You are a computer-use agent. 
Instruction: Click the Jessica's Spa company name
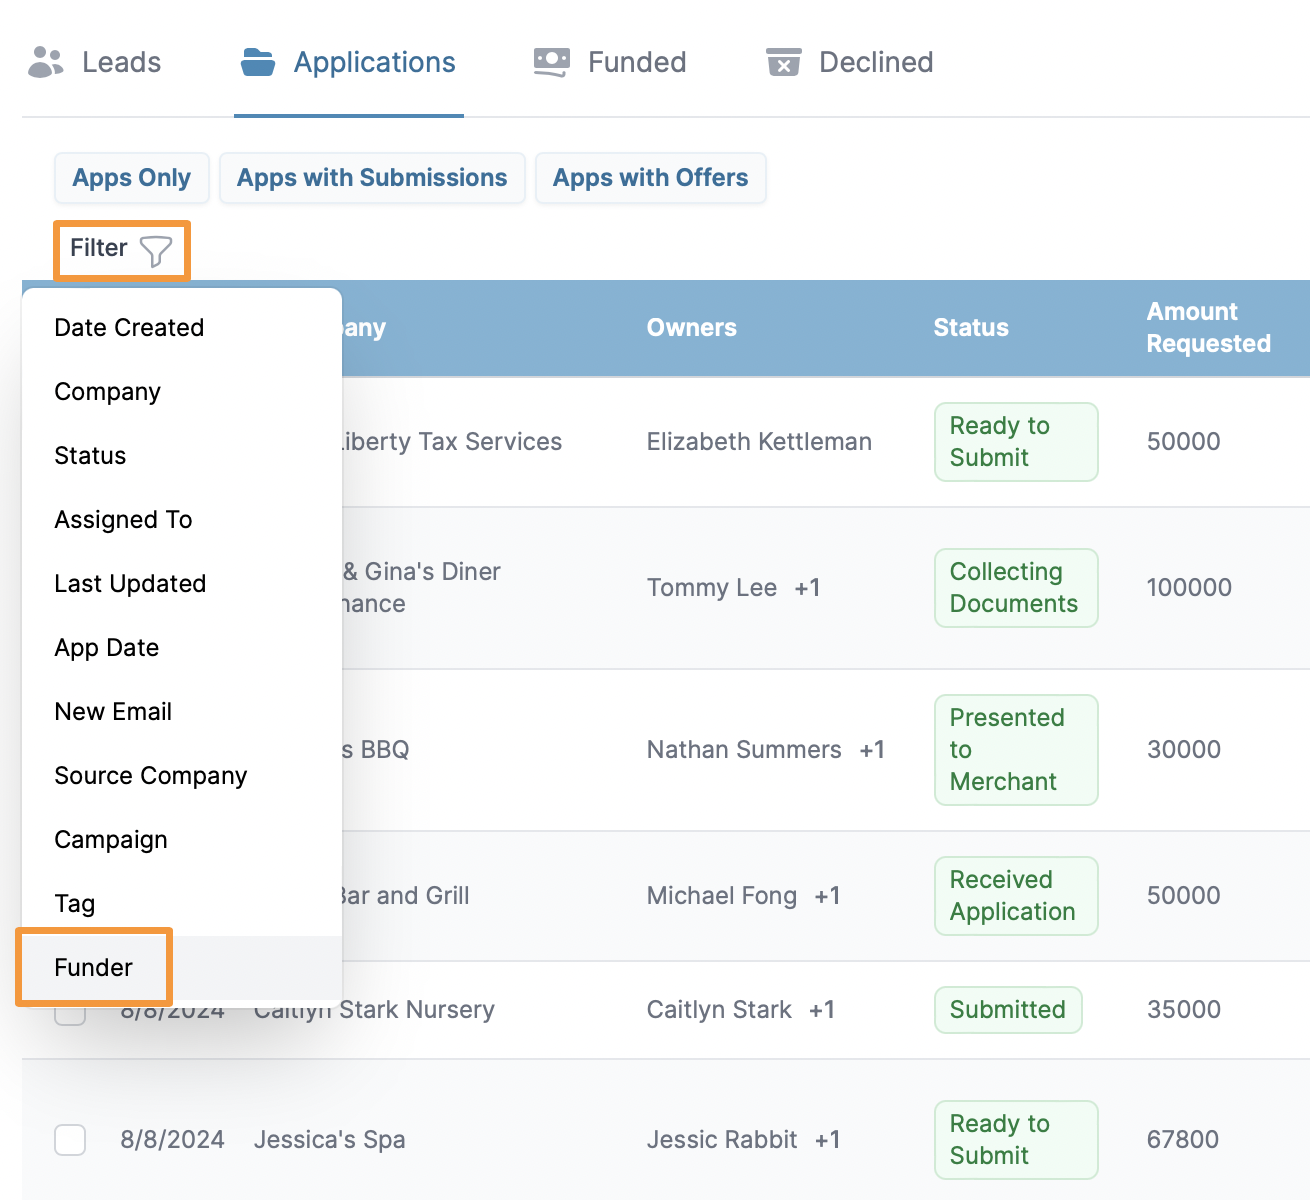click(329, 1140)
